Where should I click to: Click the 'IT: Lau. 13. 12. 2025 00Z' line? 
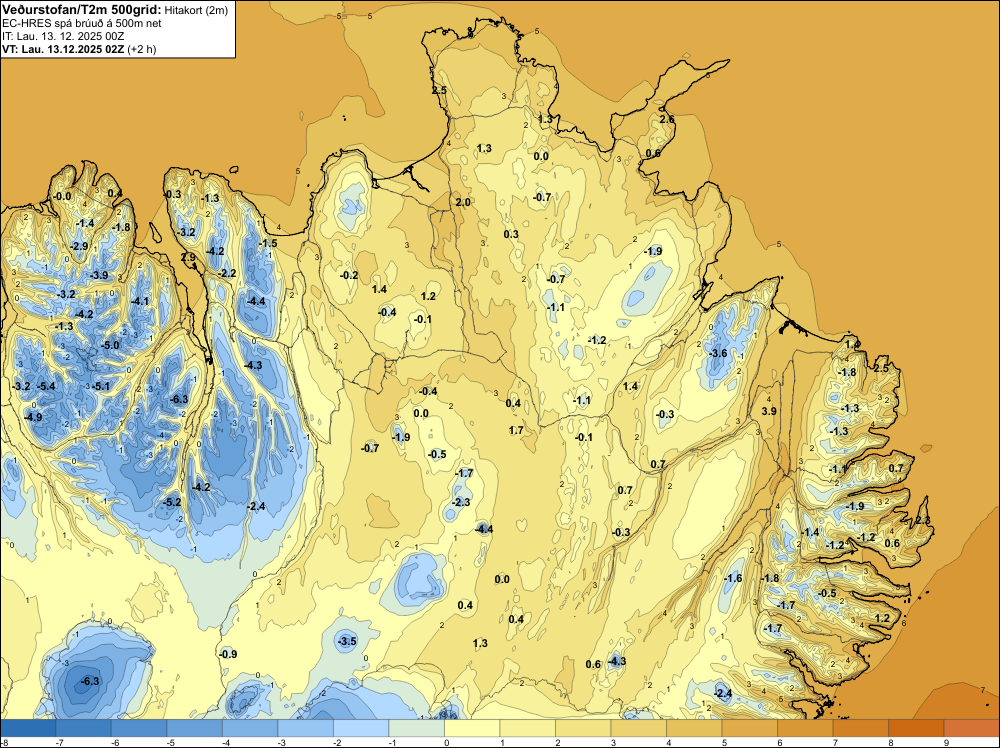pyautogui.click(x=62, y=36)
